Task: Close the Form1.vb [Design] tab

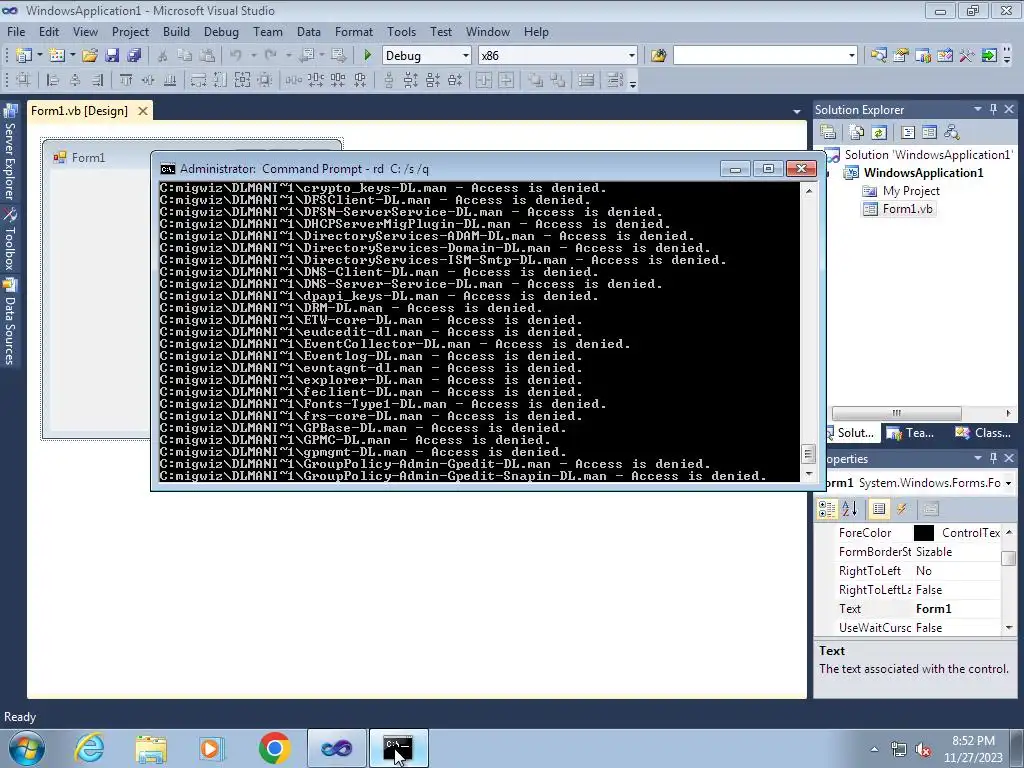Action: tap(142, 111)
